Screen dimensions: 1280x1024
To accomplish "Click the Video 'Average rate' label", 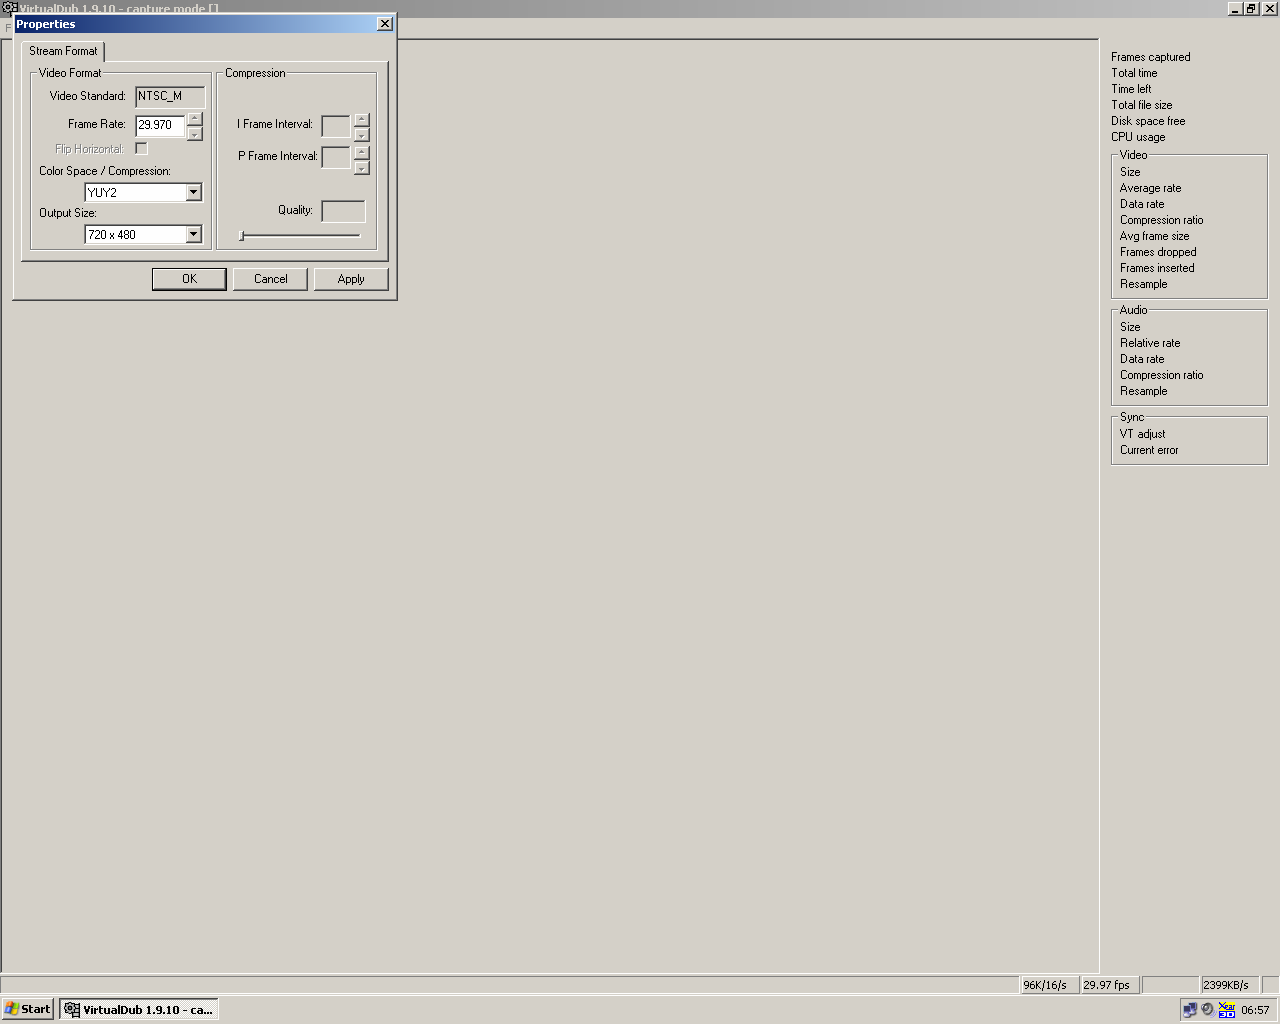I will [1150, 188].
